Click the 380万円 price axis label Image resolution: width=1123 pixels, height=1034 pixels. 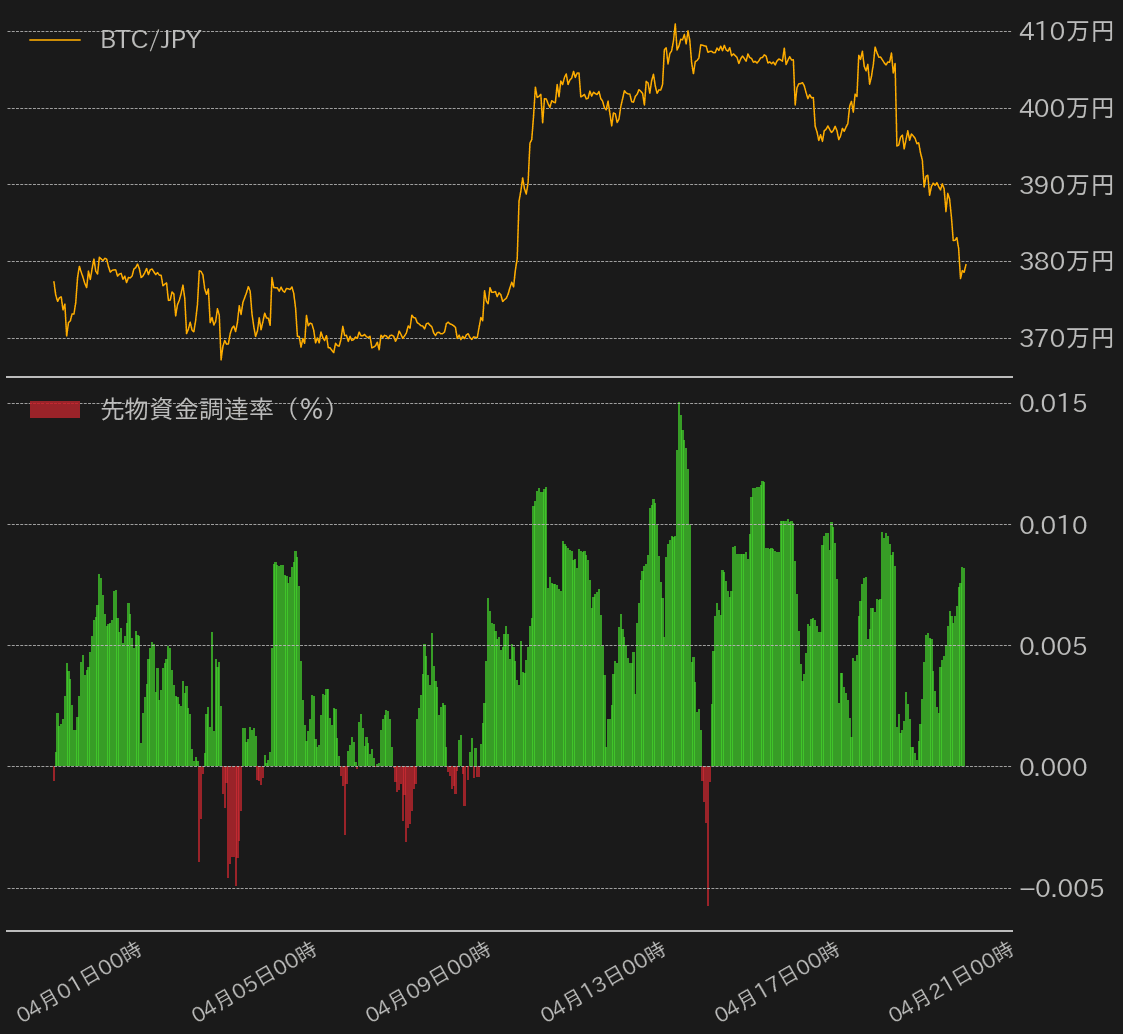coord(1065,262)
